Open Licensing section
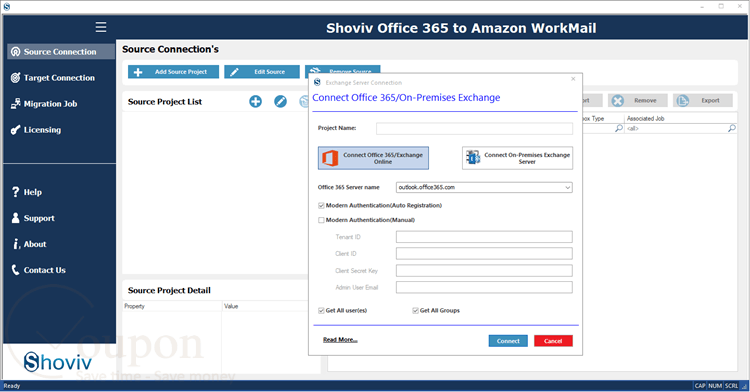The image size is (750, 392). [42, 130]
